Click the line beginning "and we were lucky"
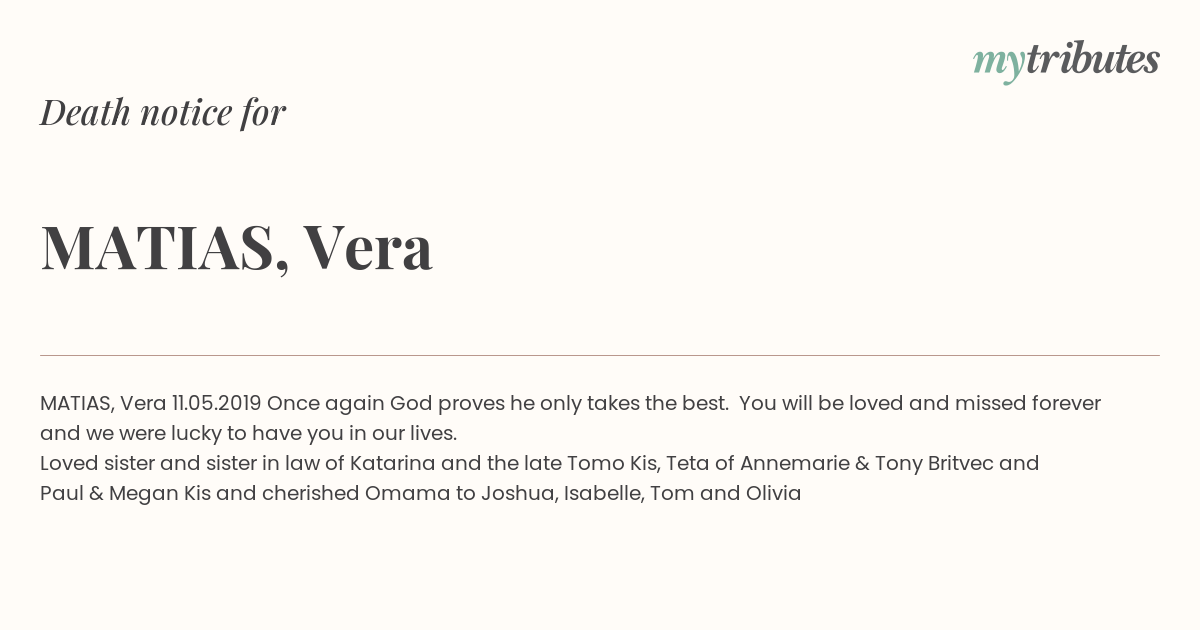The height and width of the screenshot is (630, 1200). tap(248, 433)
